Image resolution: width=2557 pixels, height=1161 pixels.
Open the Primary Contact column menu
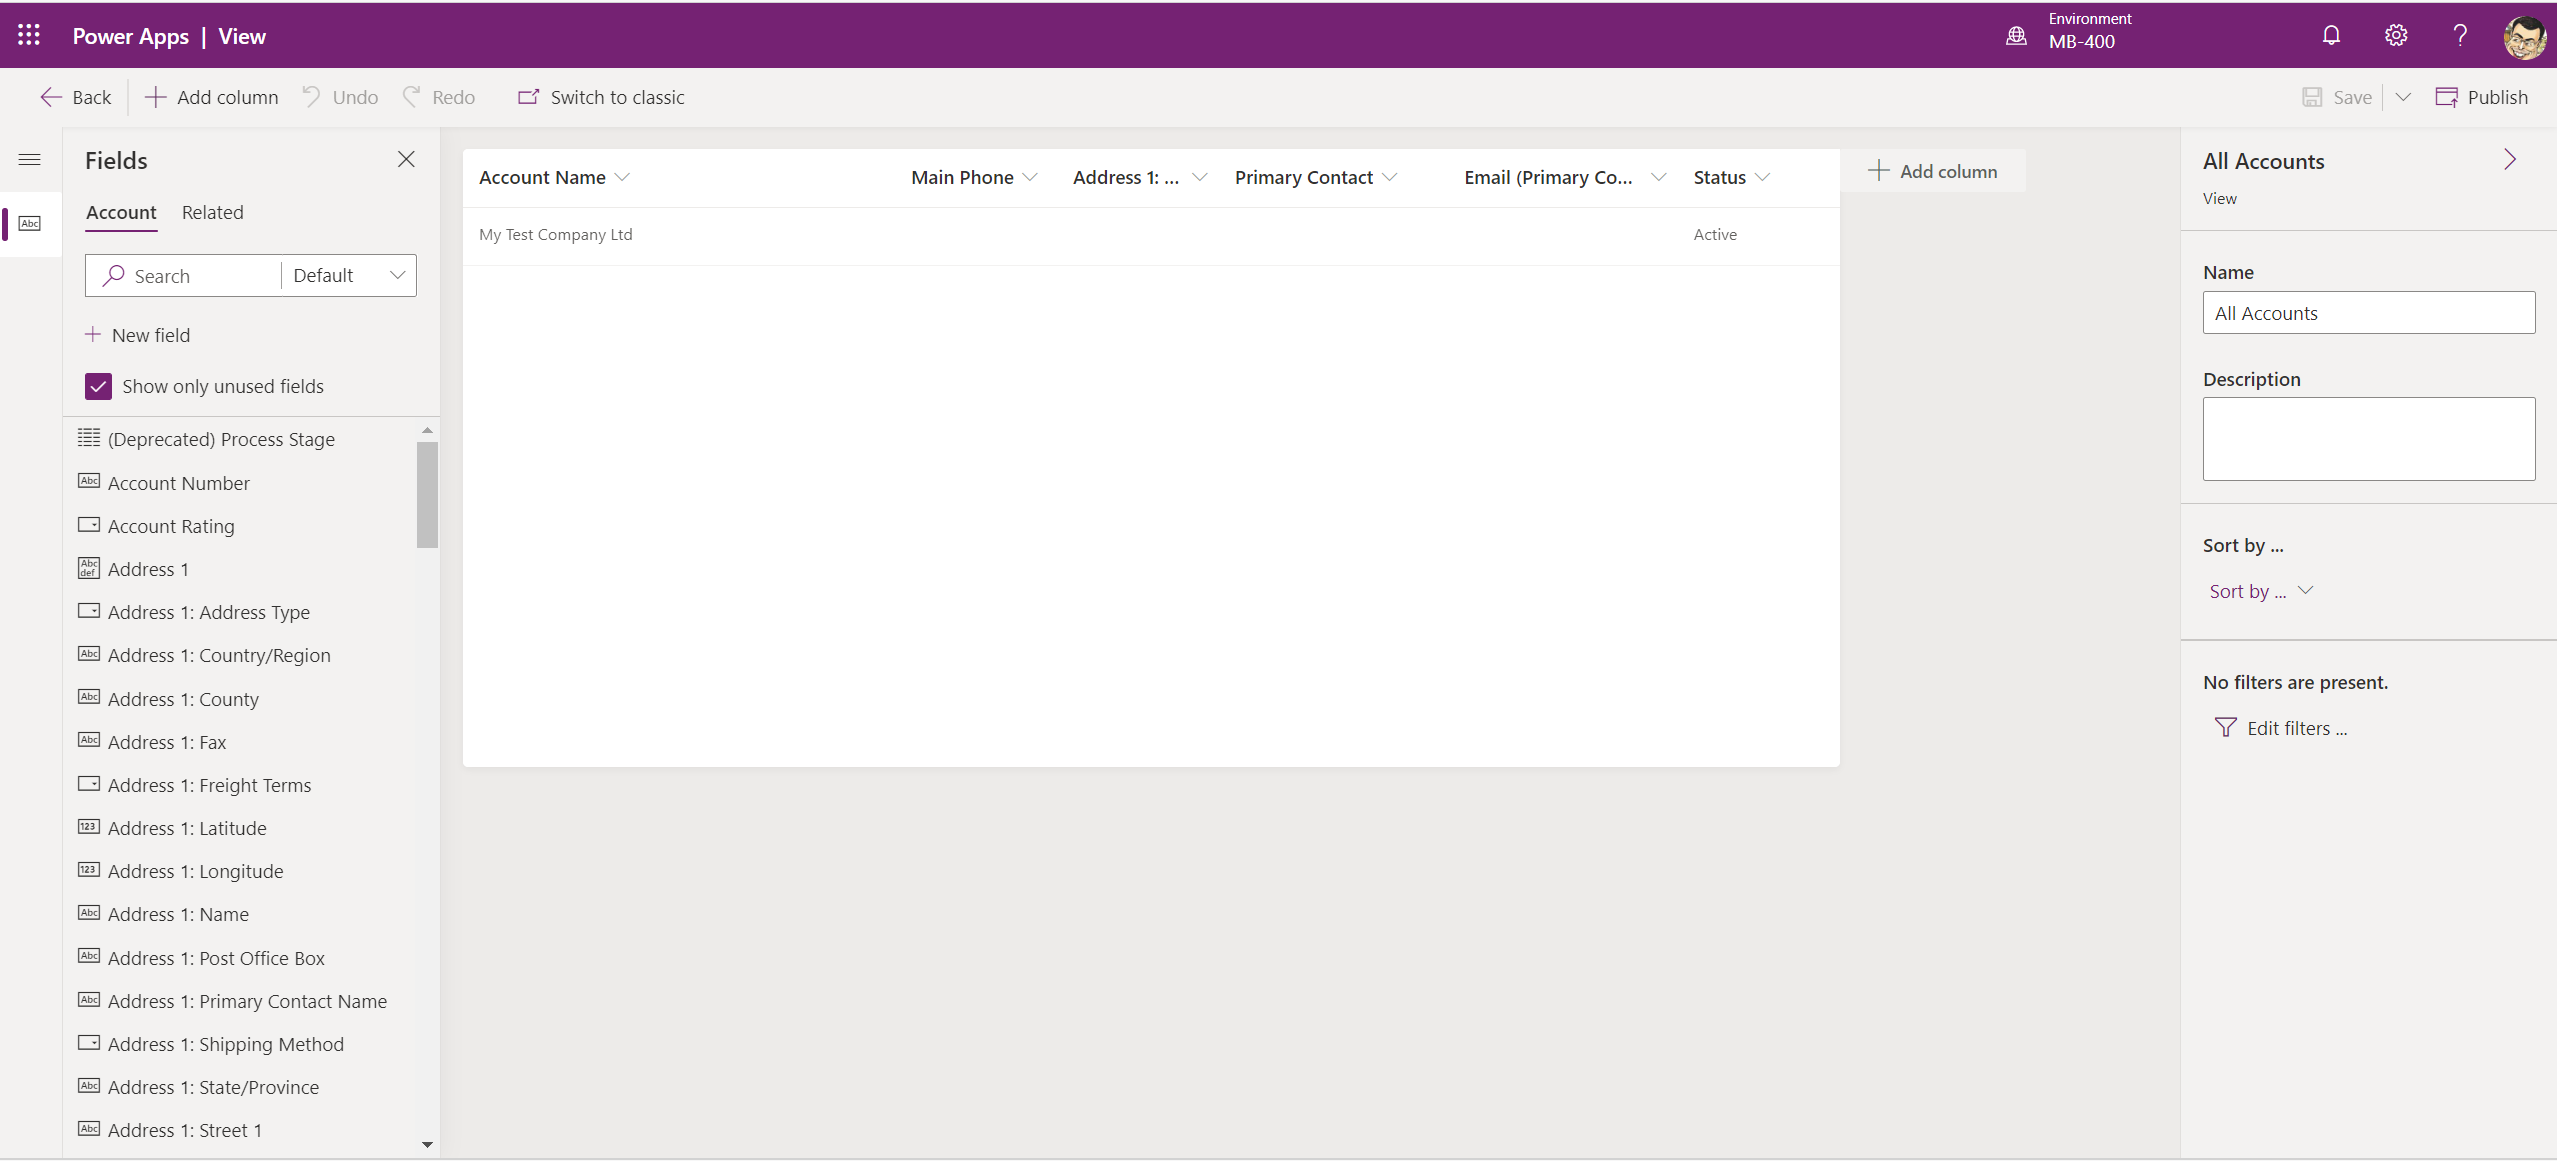[x=1389, y=177]
